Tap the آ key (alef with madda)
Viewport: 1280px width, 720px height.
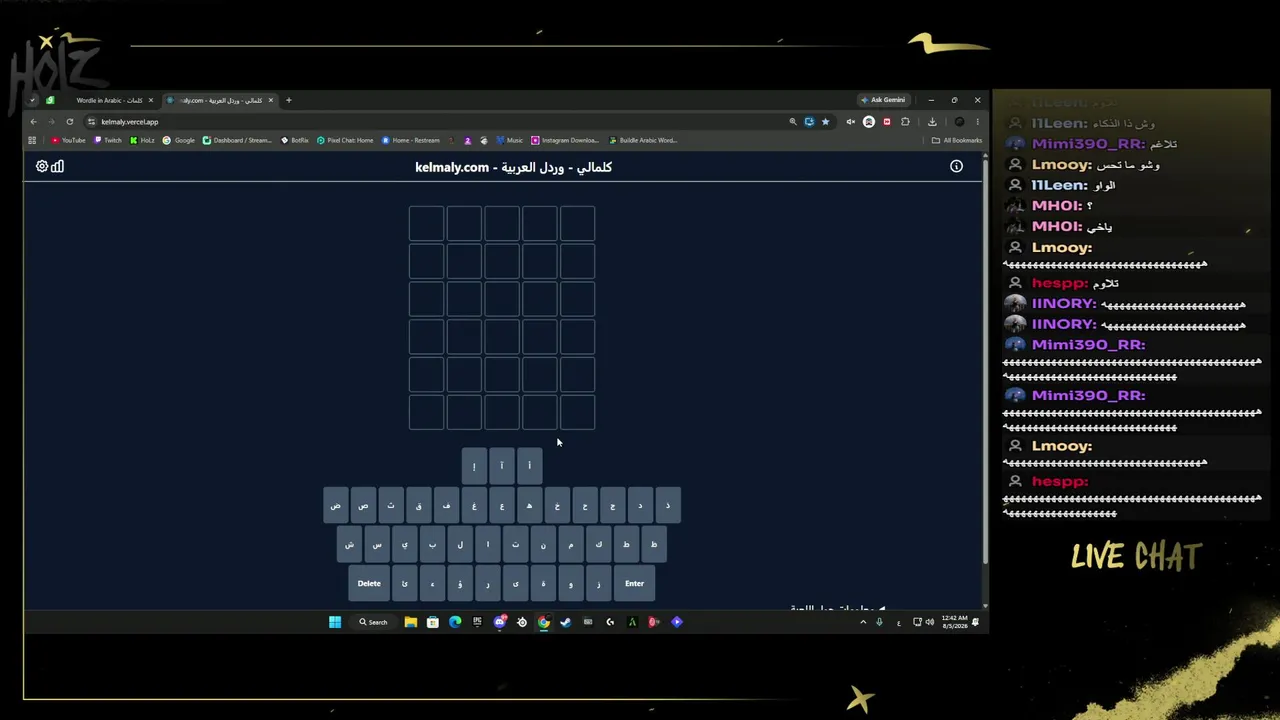[502, 465]
